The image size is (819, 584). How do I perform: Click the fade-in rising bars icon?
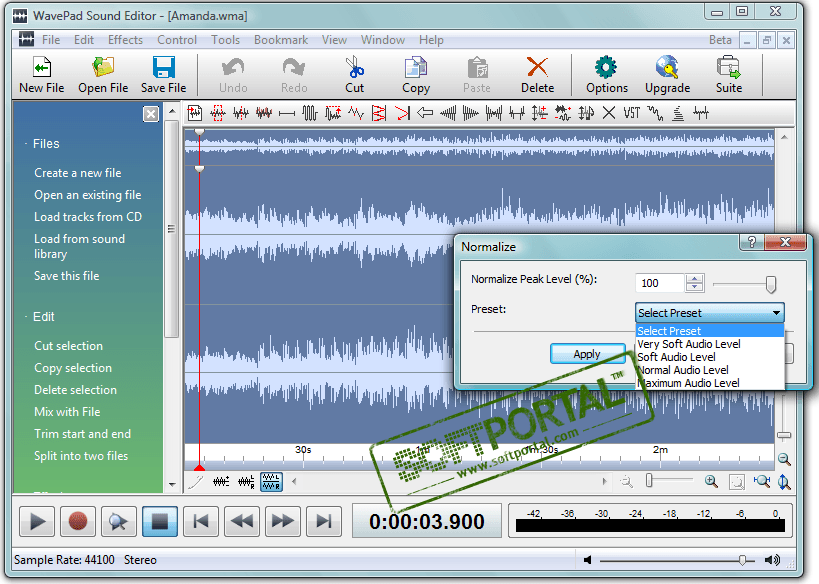coord(448,113)
